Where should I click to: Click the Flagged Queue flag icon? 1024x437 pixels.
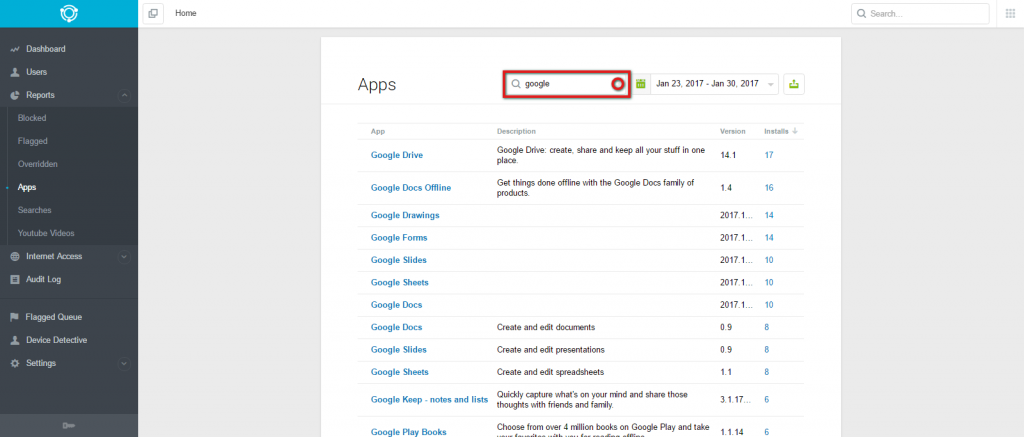click(x=14, y=317)
